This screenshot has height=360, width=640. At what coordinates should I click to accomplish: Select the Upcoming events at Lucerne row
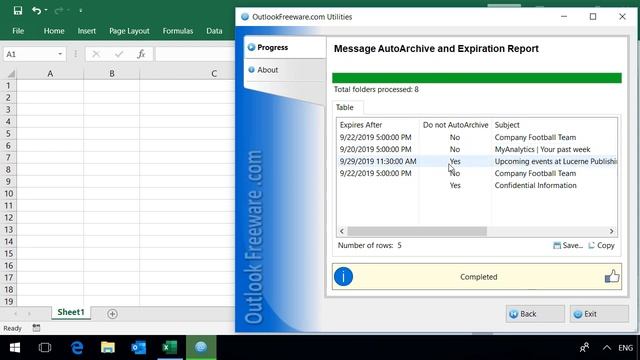click(477, 161)
